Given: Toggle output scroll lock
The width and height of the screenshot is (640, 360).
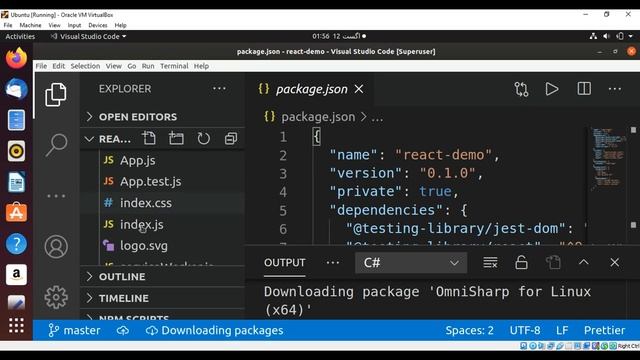Looking at the screenshot, I should click(x=521, y=262).
